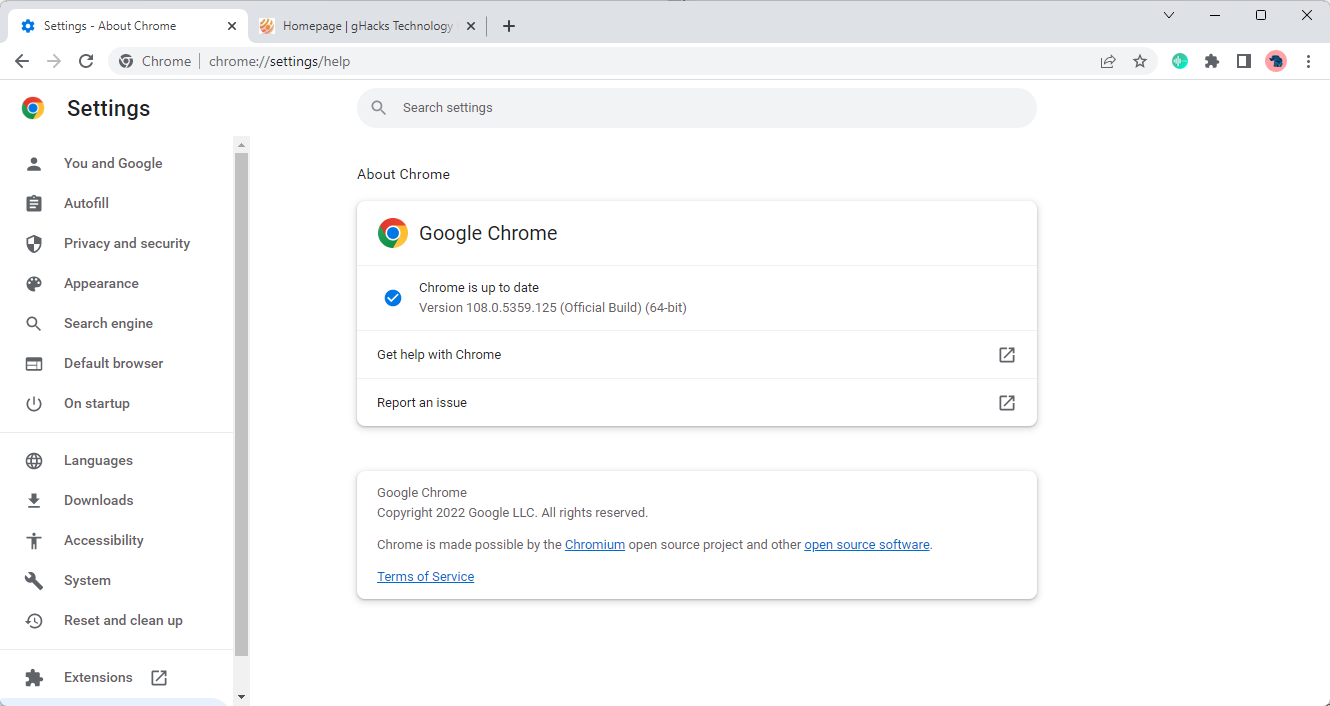Click the magnifier icon in Search settings
The image size is (1330, 706).
pos(378,108)
